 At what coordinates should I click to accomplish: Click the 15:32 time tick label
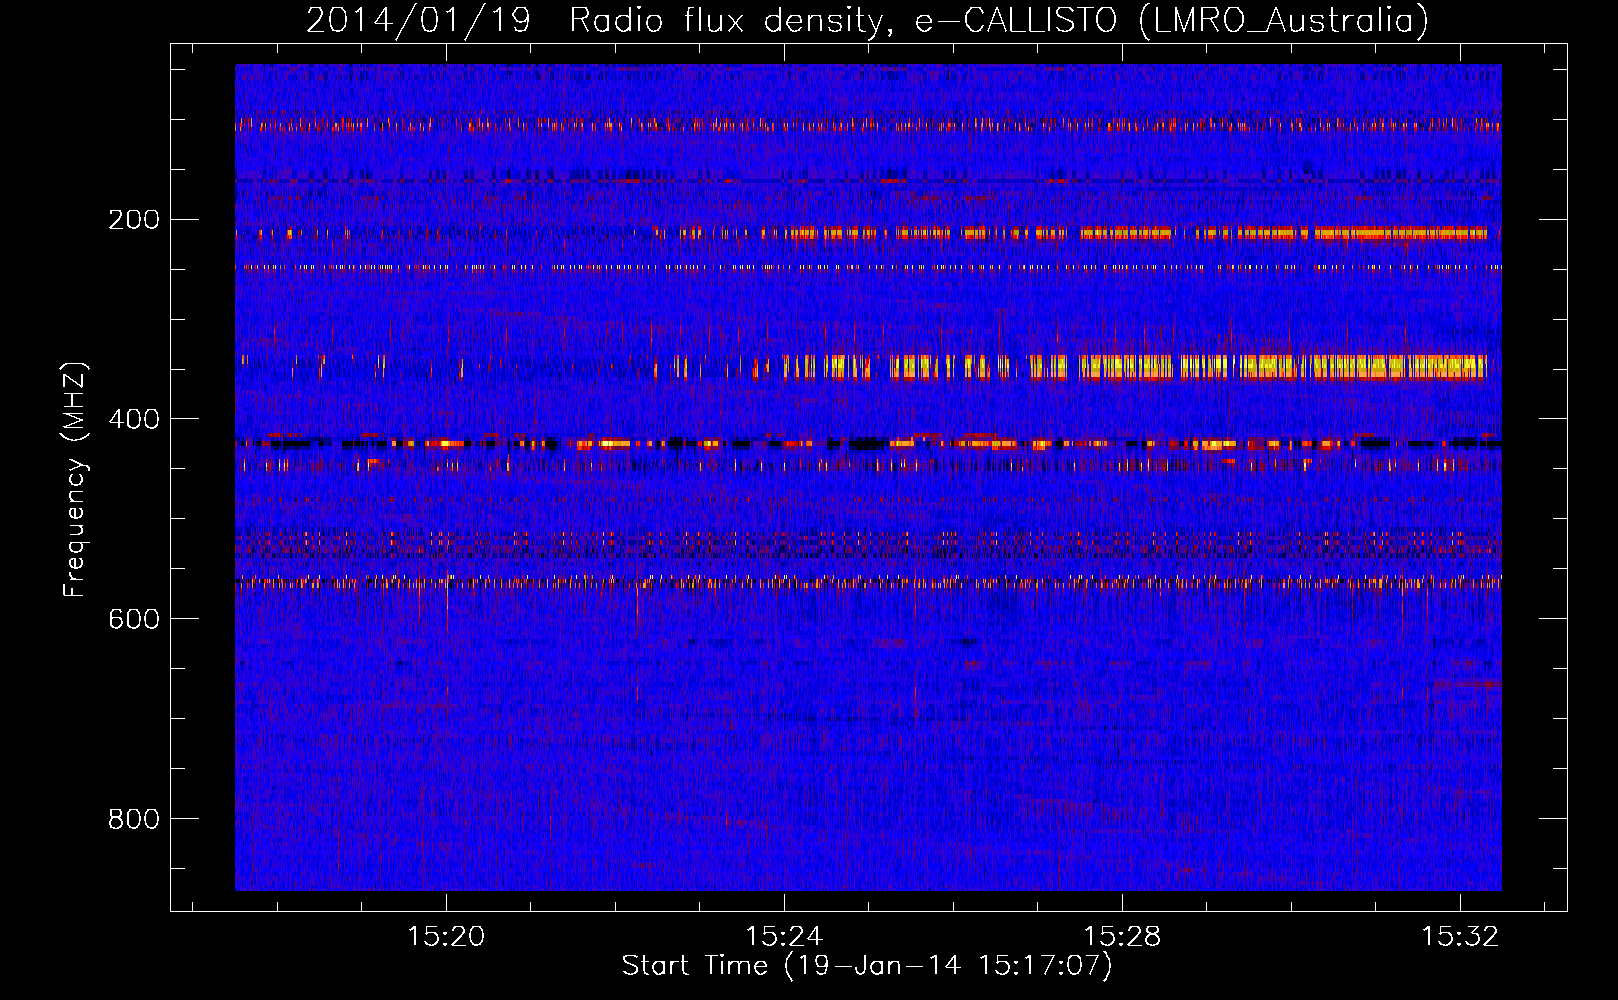point(1460,936)
